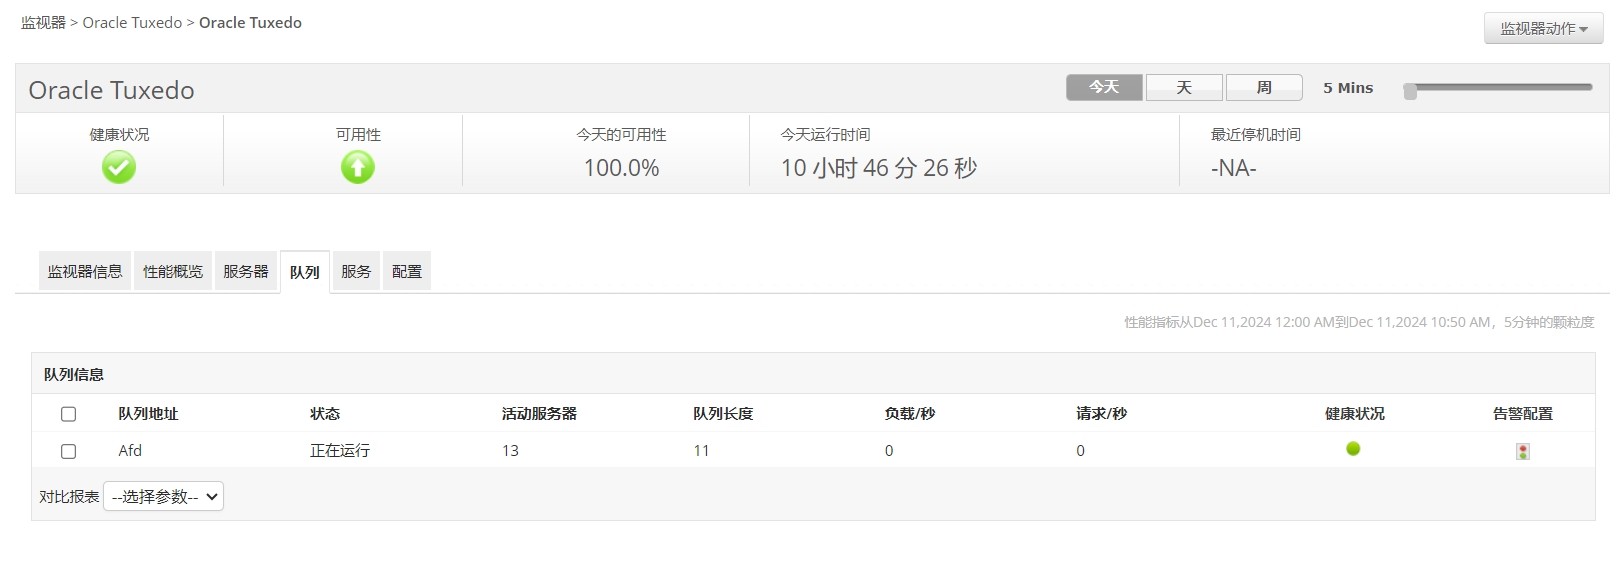Screen dimensions: 1617x566
Task: Open the 选择参数 comparison report dropdown
Action: click(x=164, y=497)
